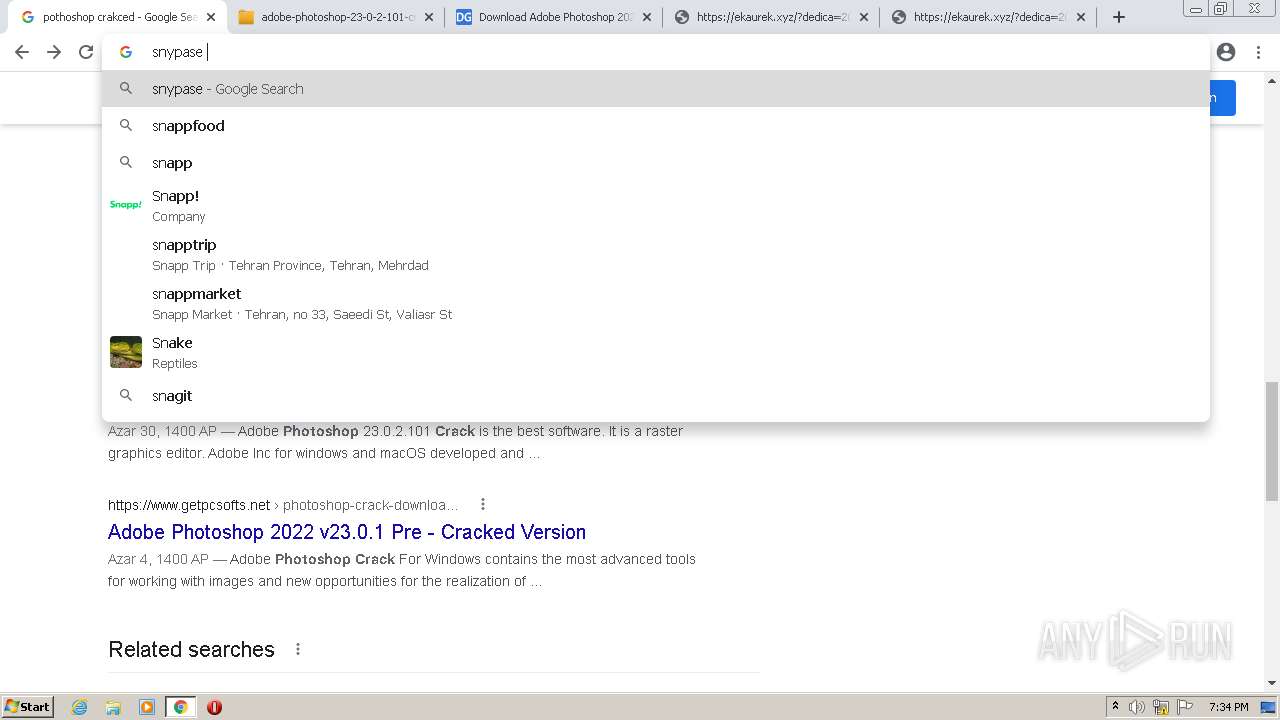This screenshot has width=1280, height=720.
Task: Show hidden system tray icons
Action: pos(1115,706)
